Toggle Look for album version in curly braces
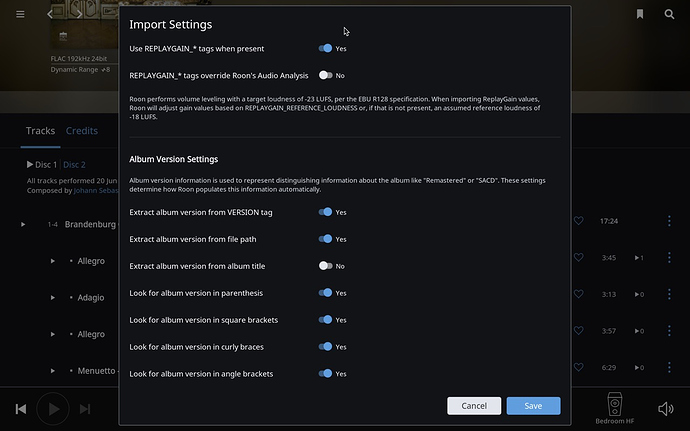 click(325, 346)
